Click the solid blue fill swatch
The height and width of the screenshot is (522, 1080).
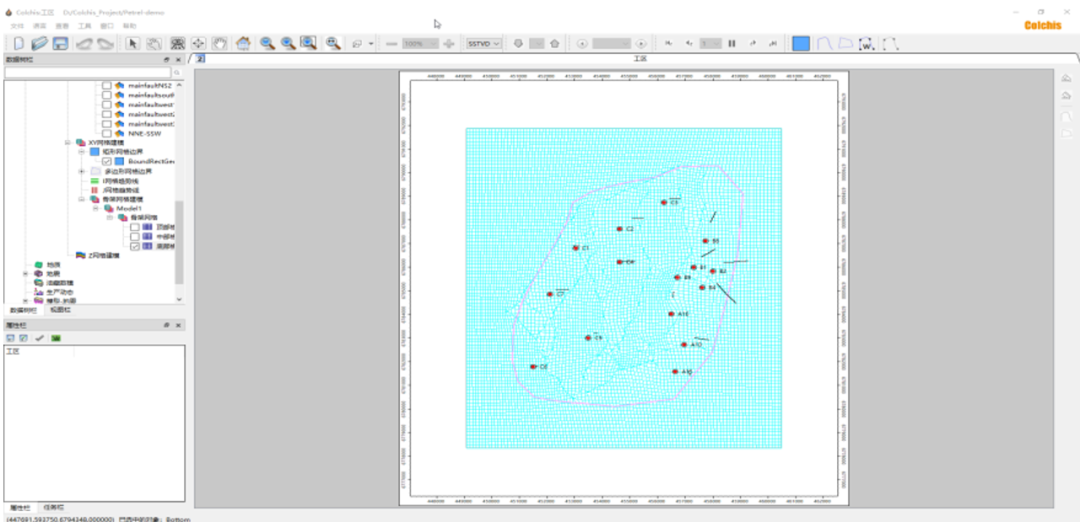pyautogui.click(x=801, y=44)
